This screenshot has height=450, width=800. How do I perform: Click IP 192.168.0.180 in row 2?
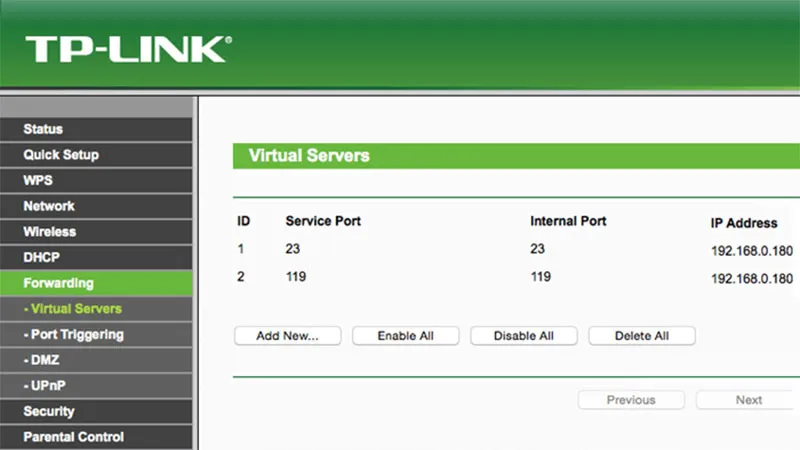(752, 279)
